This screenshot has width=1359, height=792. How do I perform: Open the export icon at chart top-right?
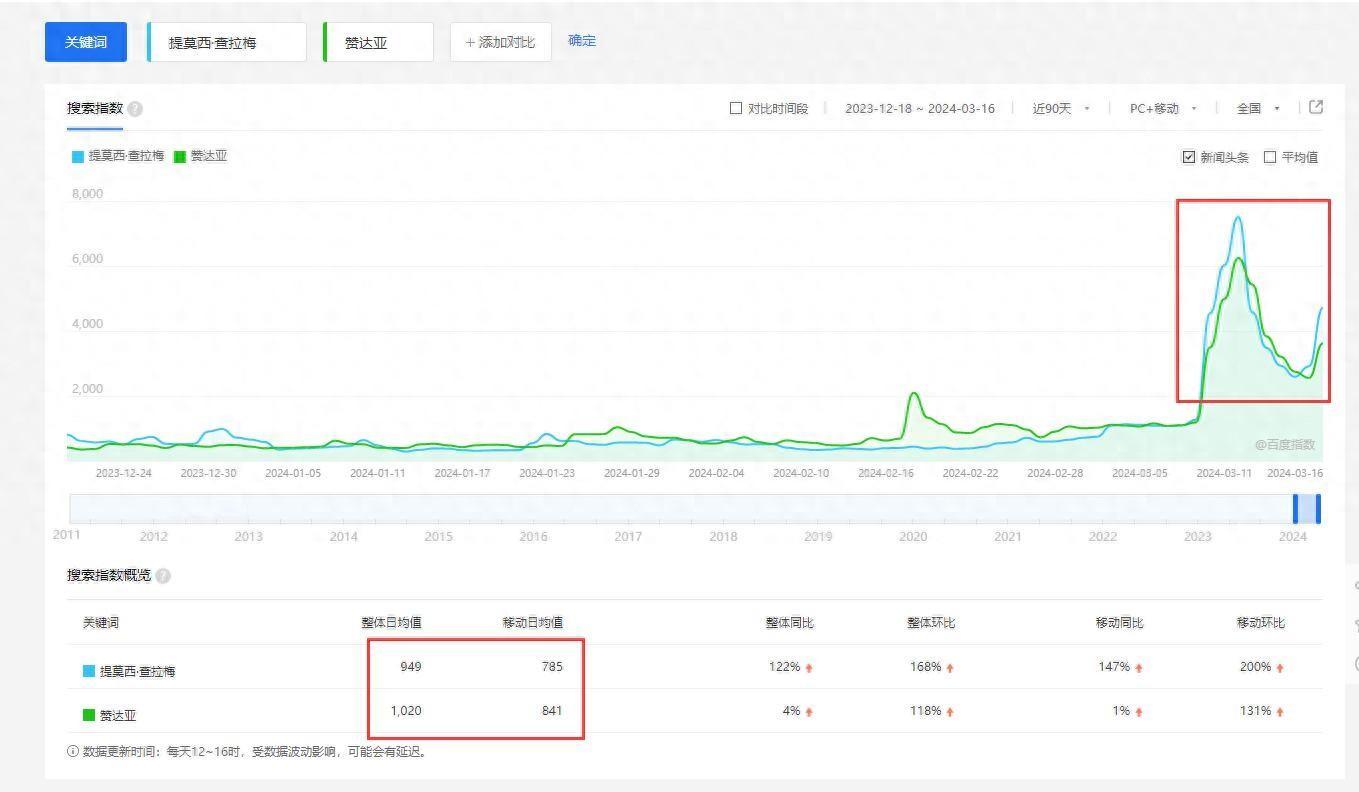point(1316,108)
